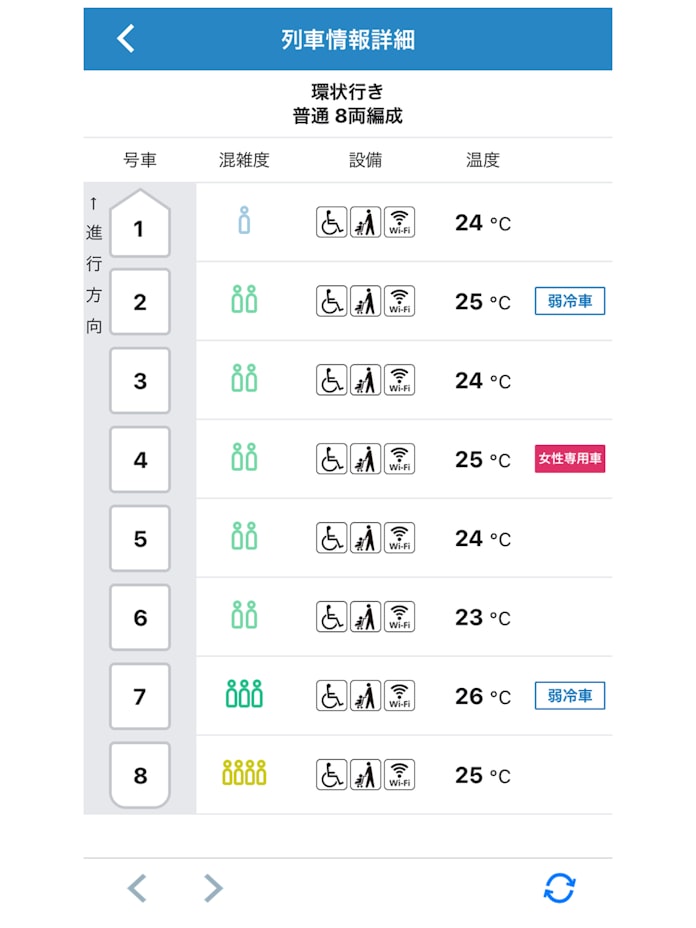Screen dimensions: 696x928
Task: Tap the back arrow in header
Action: pyautogui.click(x=126, y=39)
